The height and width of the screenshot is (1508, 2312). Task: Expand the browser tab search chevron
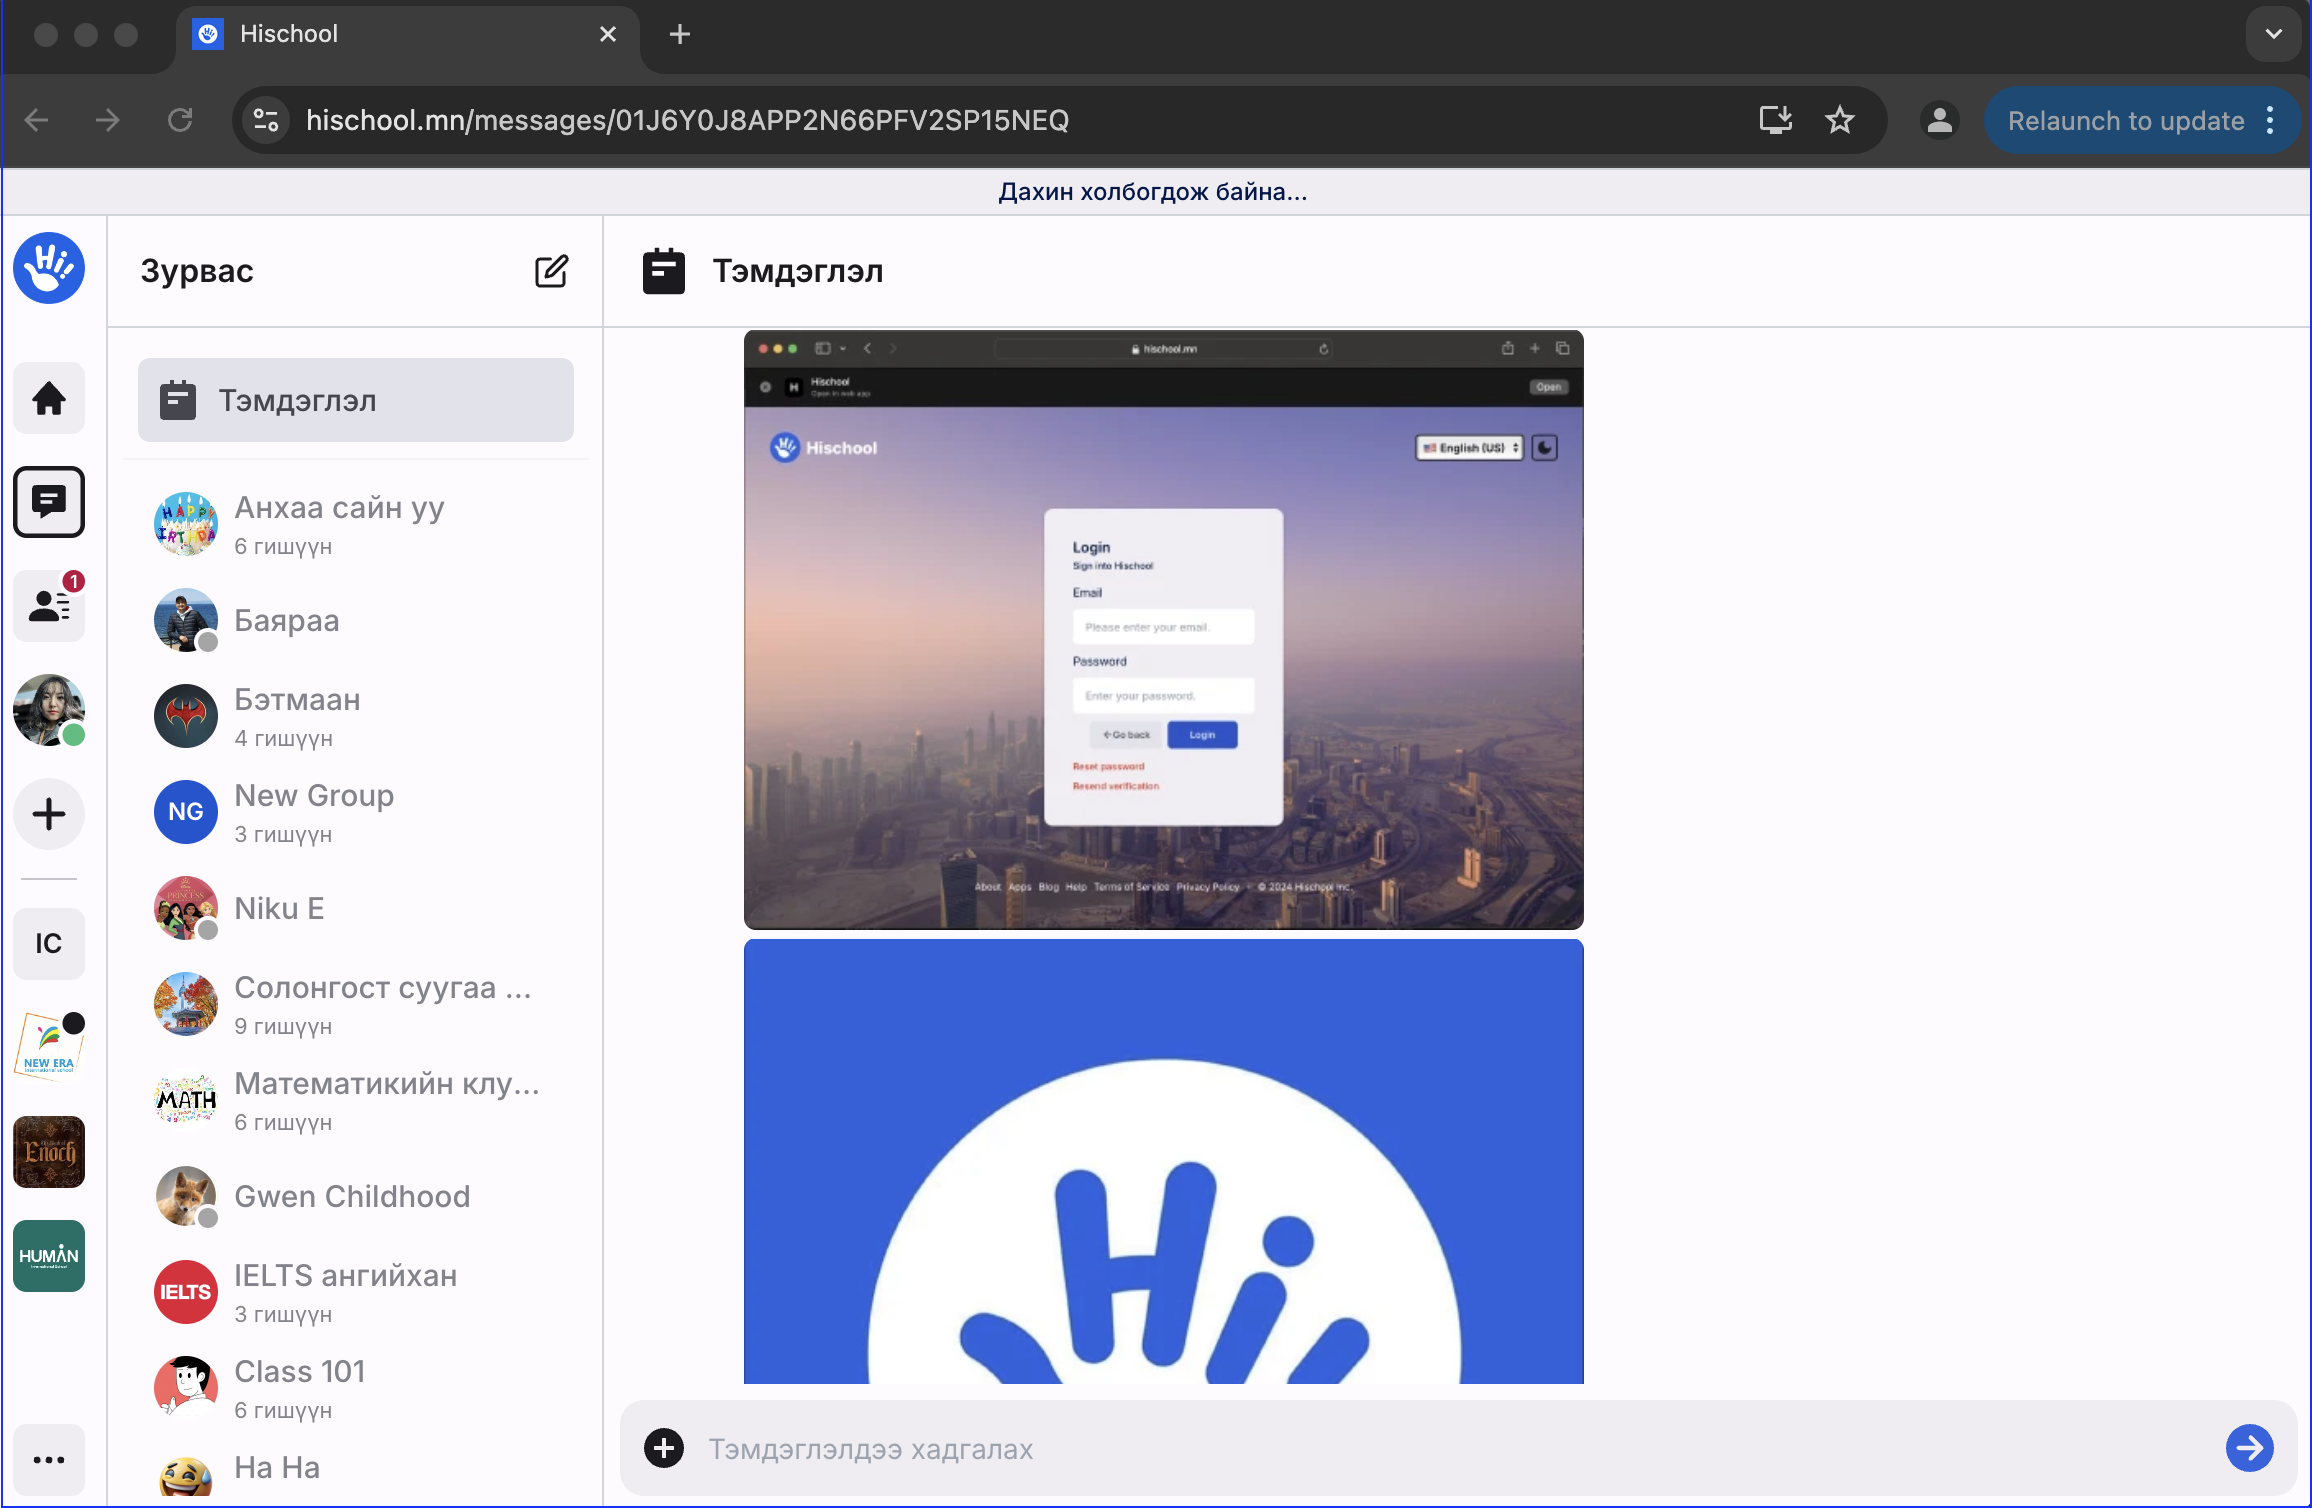coord(2273,34)
